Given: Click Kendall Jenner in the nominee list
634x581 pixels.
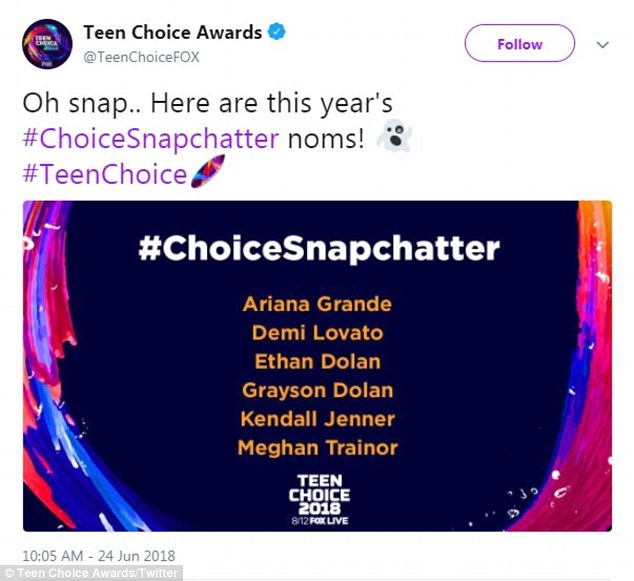Looking at the screenshot, I should (x=317, y=419).
